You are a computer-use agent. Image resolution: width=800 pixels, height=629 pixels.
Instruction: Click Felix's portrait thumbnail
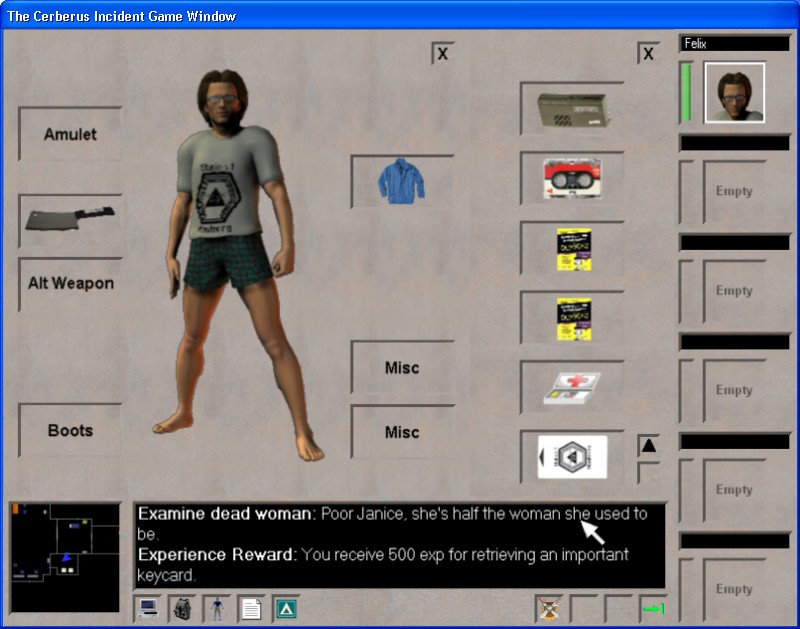734,93
